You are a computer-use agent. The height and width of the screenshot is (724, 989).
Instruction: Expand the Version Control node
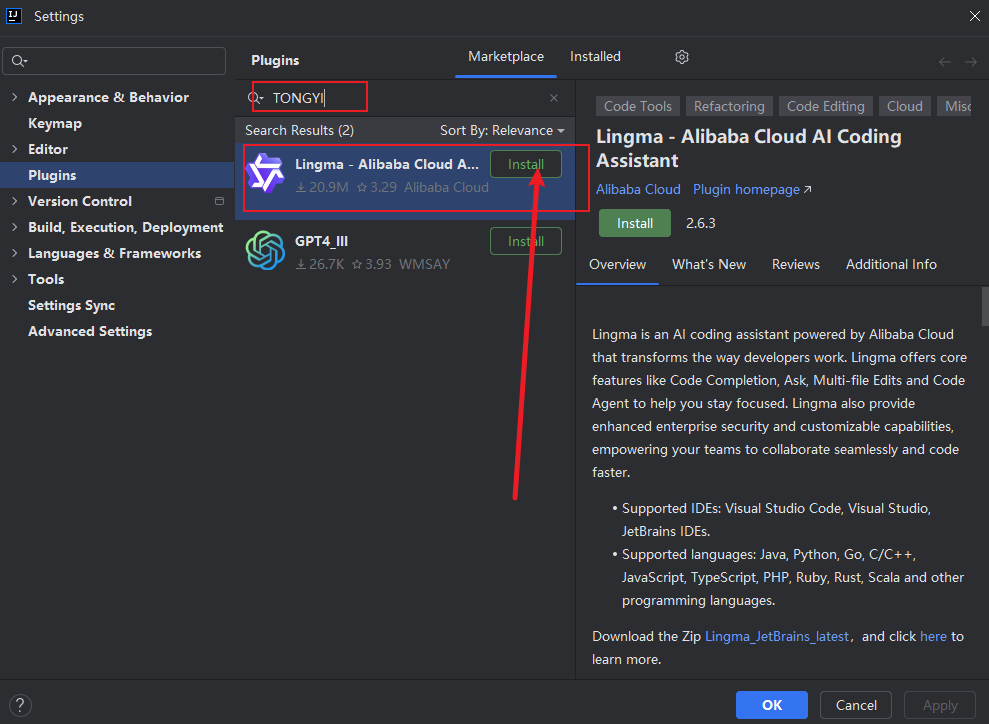pyautogui.click(x=15, y=201)
